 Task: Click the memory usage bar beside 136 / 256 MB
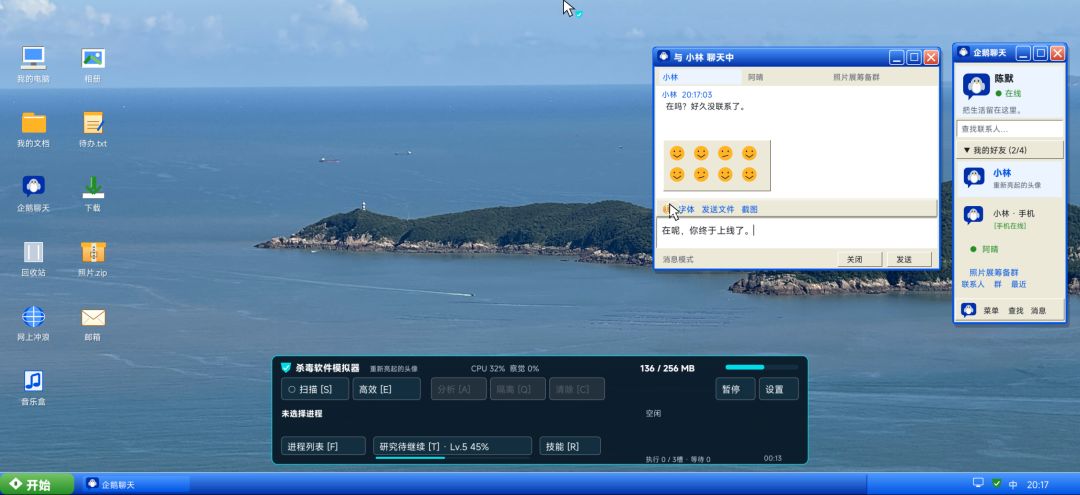[x=762, y=367]
